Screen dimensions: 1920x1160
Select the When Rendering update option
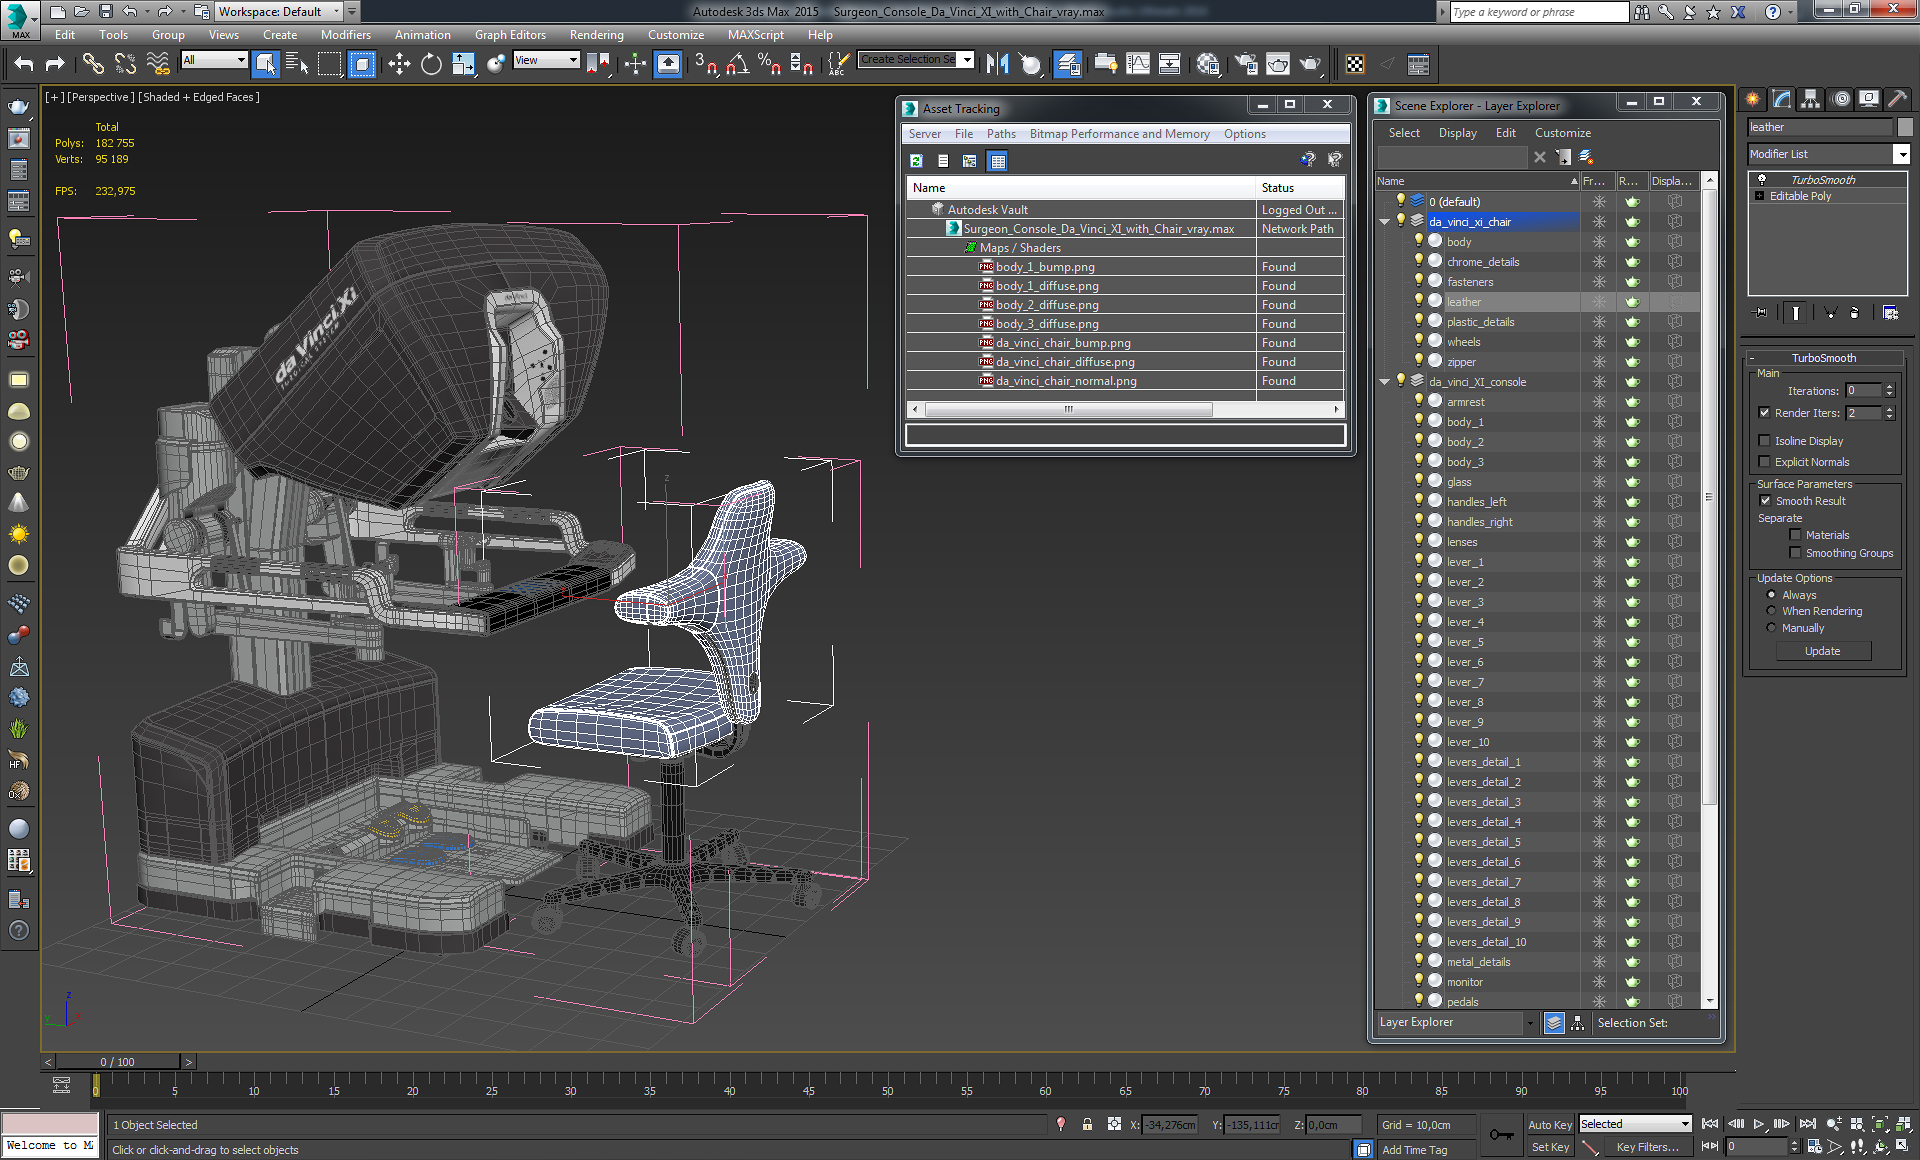(1771, 611)
